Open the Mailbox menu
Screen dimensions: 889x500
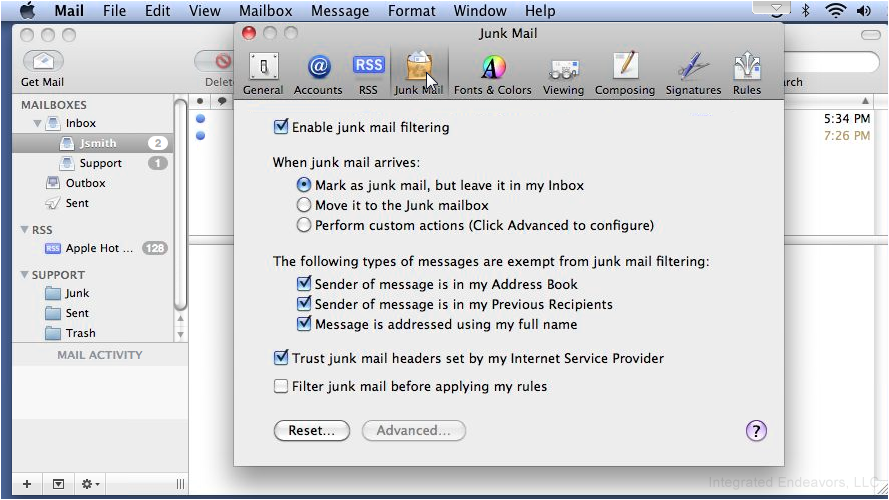tap(265, 11)
